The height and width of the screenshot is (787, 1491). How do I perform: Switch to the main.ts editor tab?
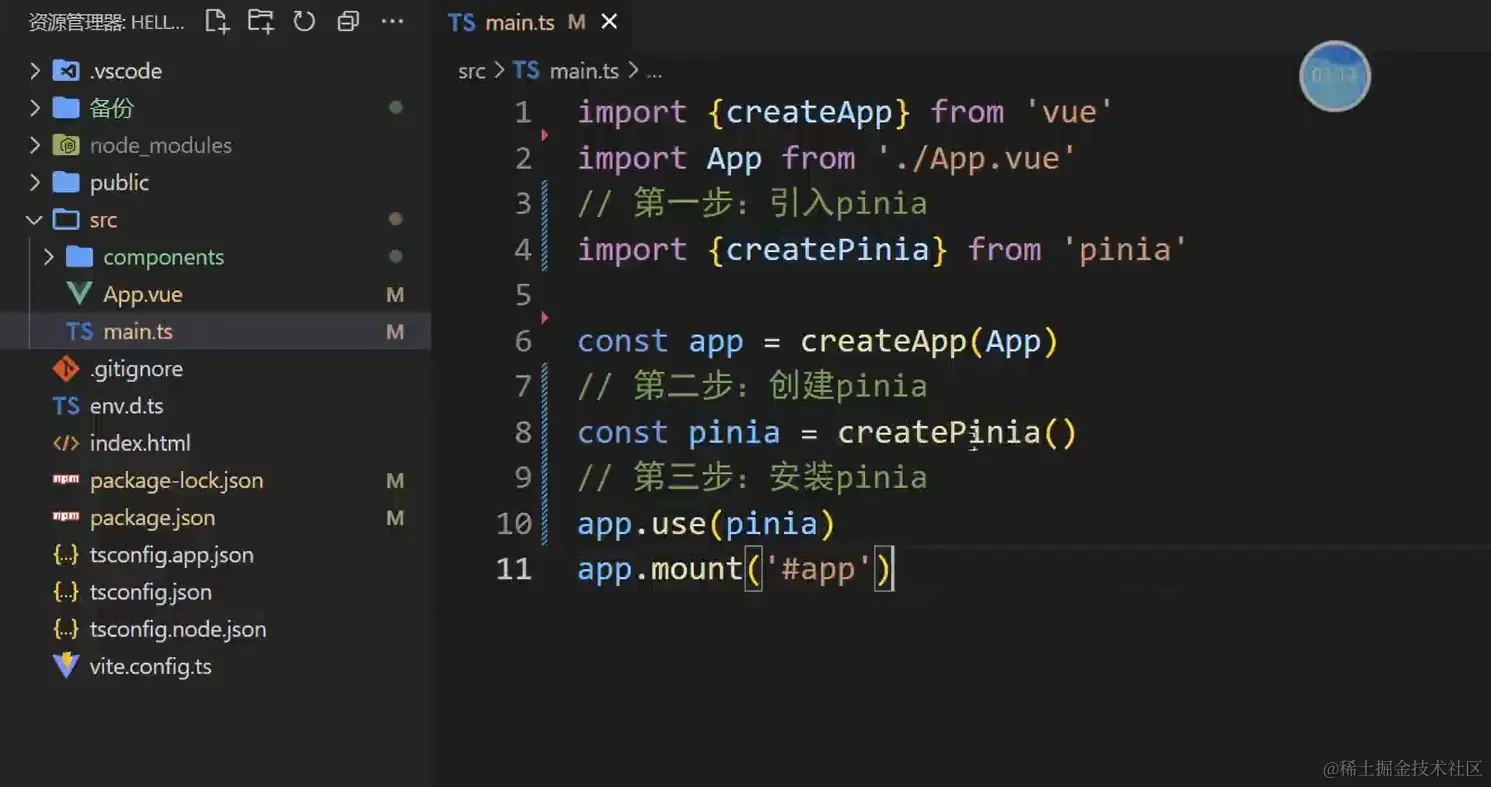point(532,22)
